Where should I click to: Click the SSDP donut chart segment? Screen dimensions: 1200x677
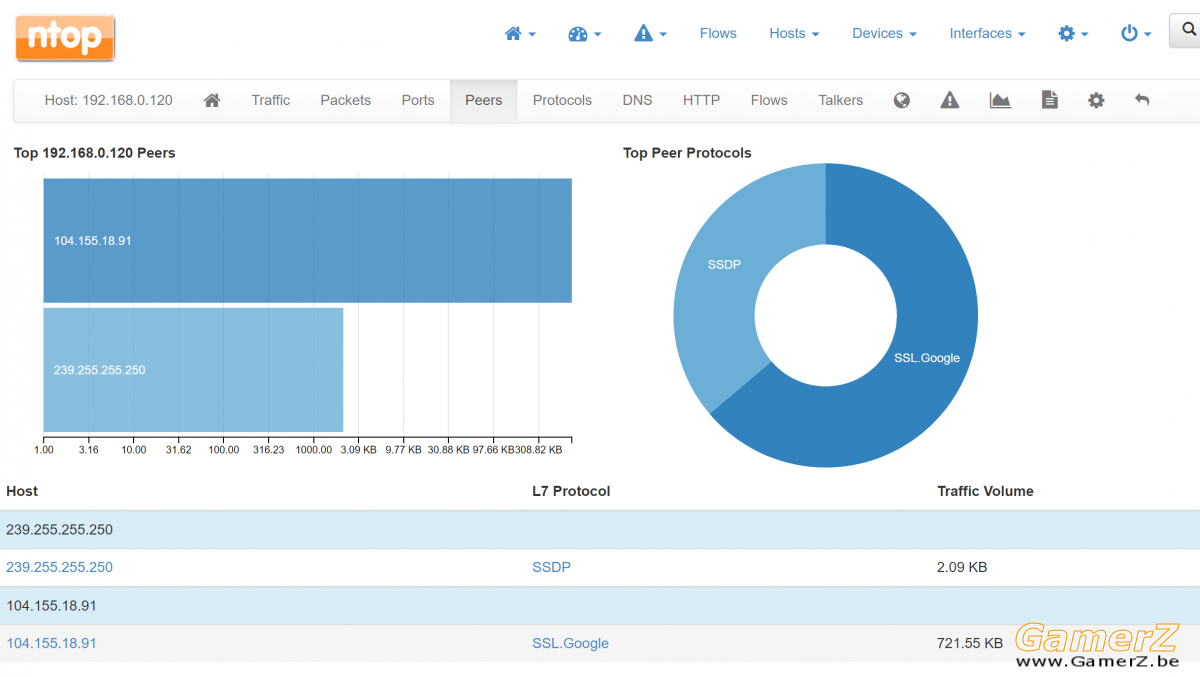coord(722,280)
